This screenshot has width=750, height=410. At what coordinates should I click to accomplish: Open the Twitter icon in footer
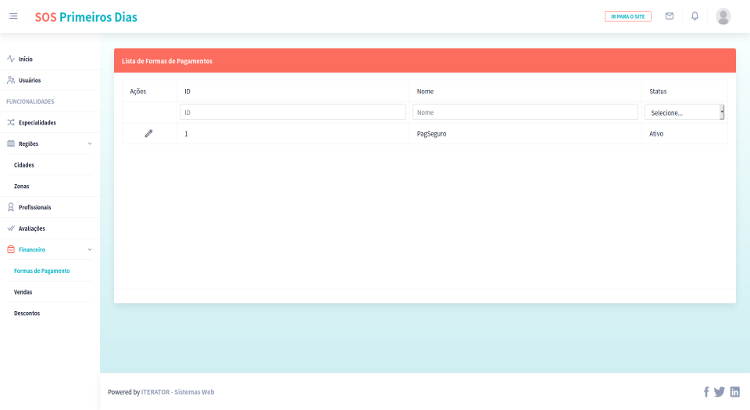[719, 392]
